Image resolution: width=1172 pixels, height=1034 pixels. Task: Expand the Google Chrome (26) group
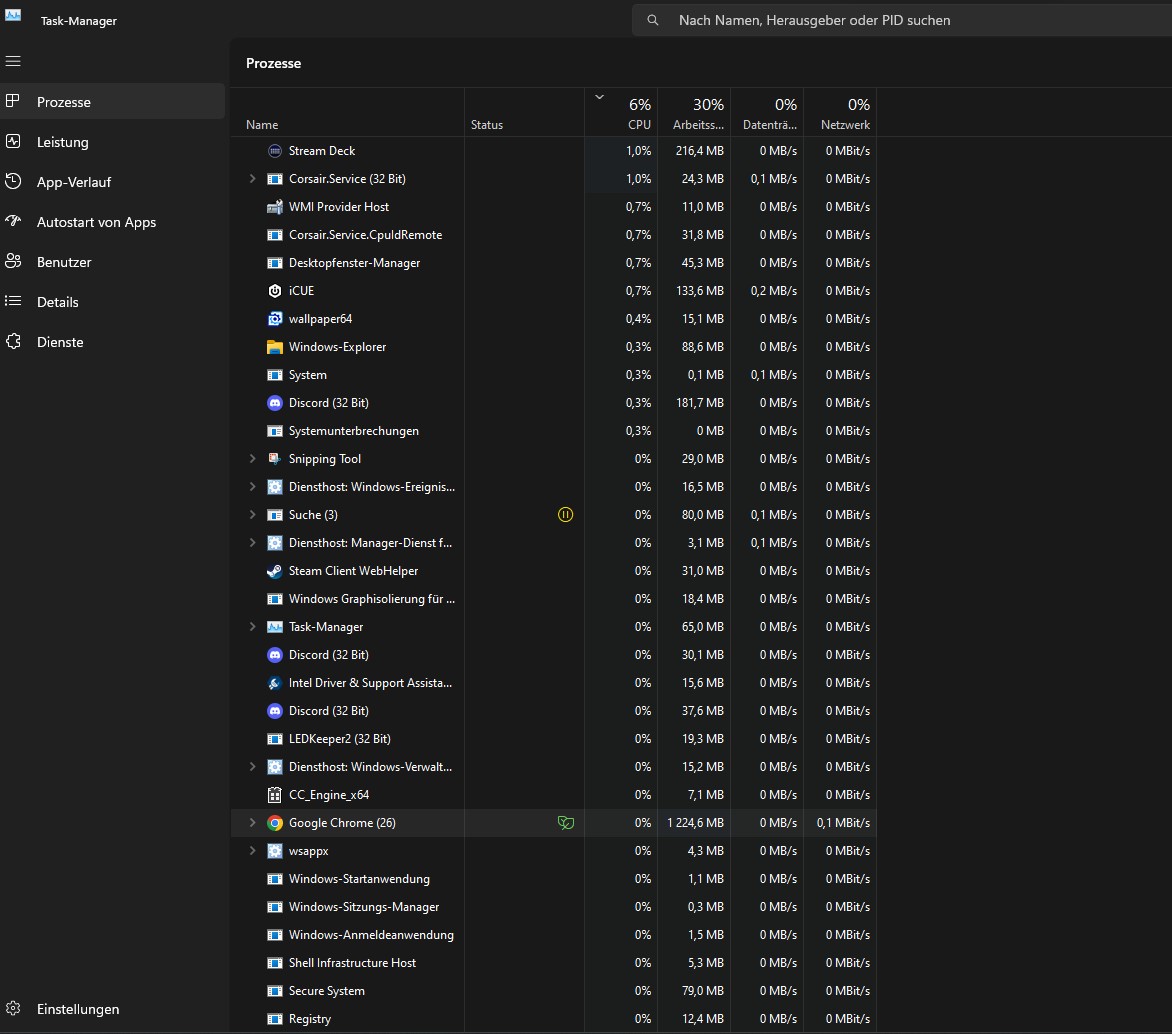point(253,823)
